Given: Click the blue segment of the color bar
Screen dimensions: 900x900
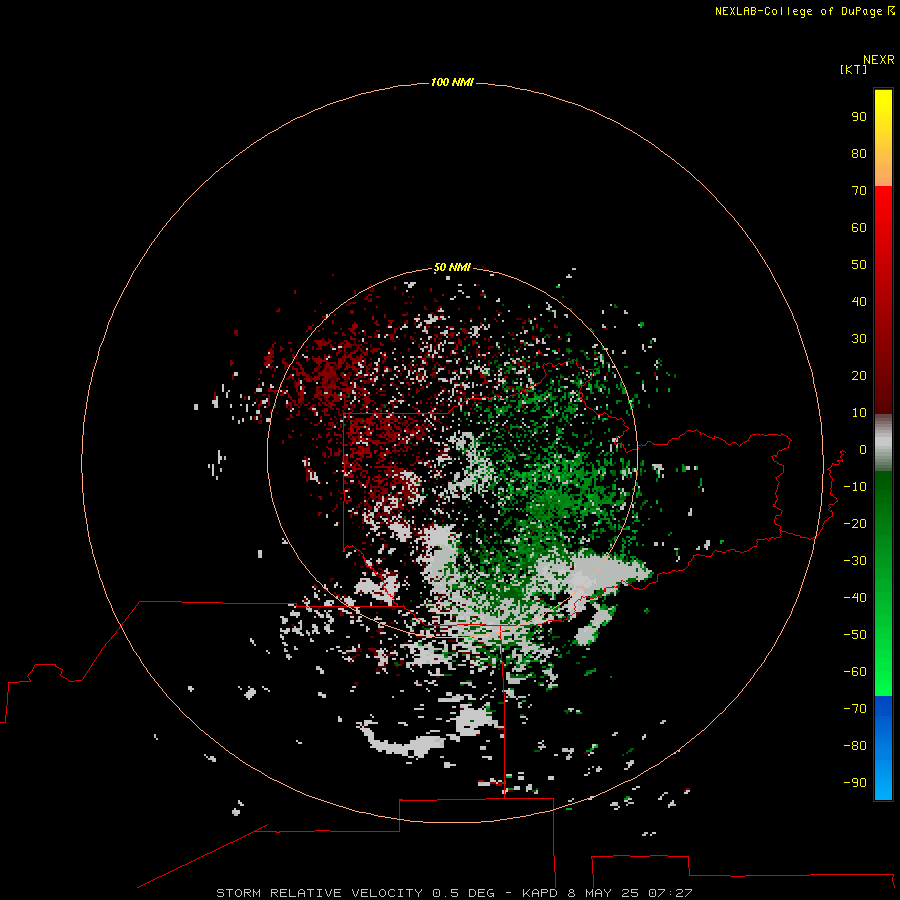Looking at the screenshot, I should tap(883, 748).
